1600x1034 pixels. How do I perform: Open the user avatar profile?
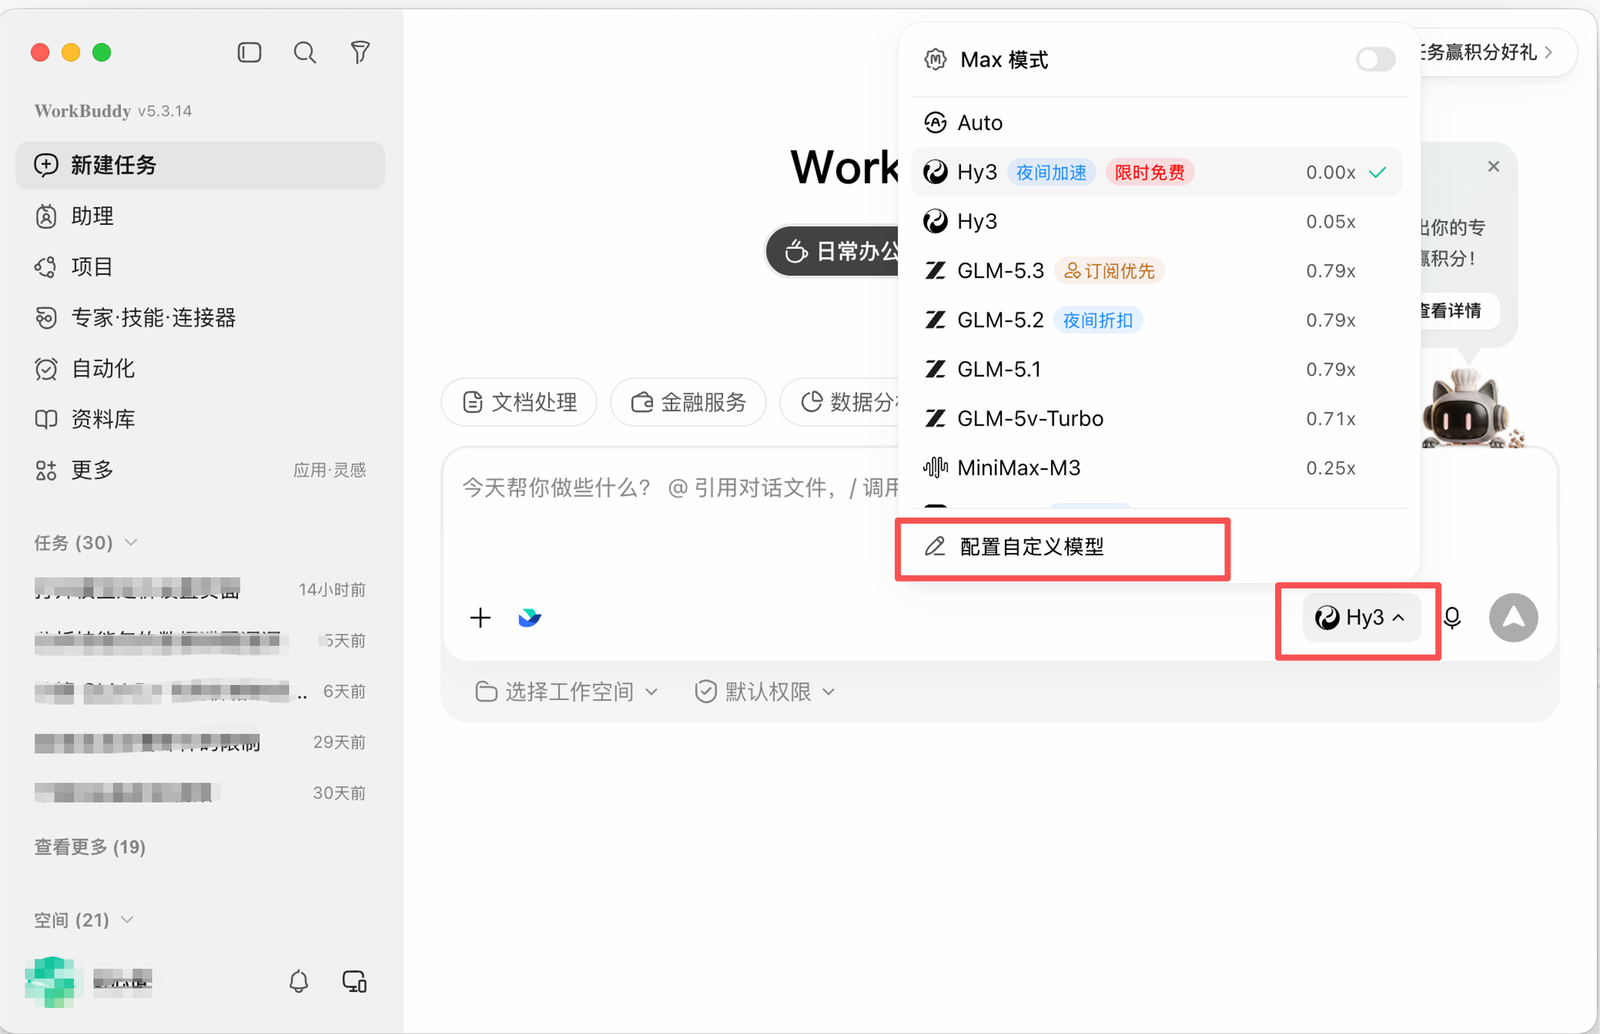pyautogui.click(x=51, y=982)
